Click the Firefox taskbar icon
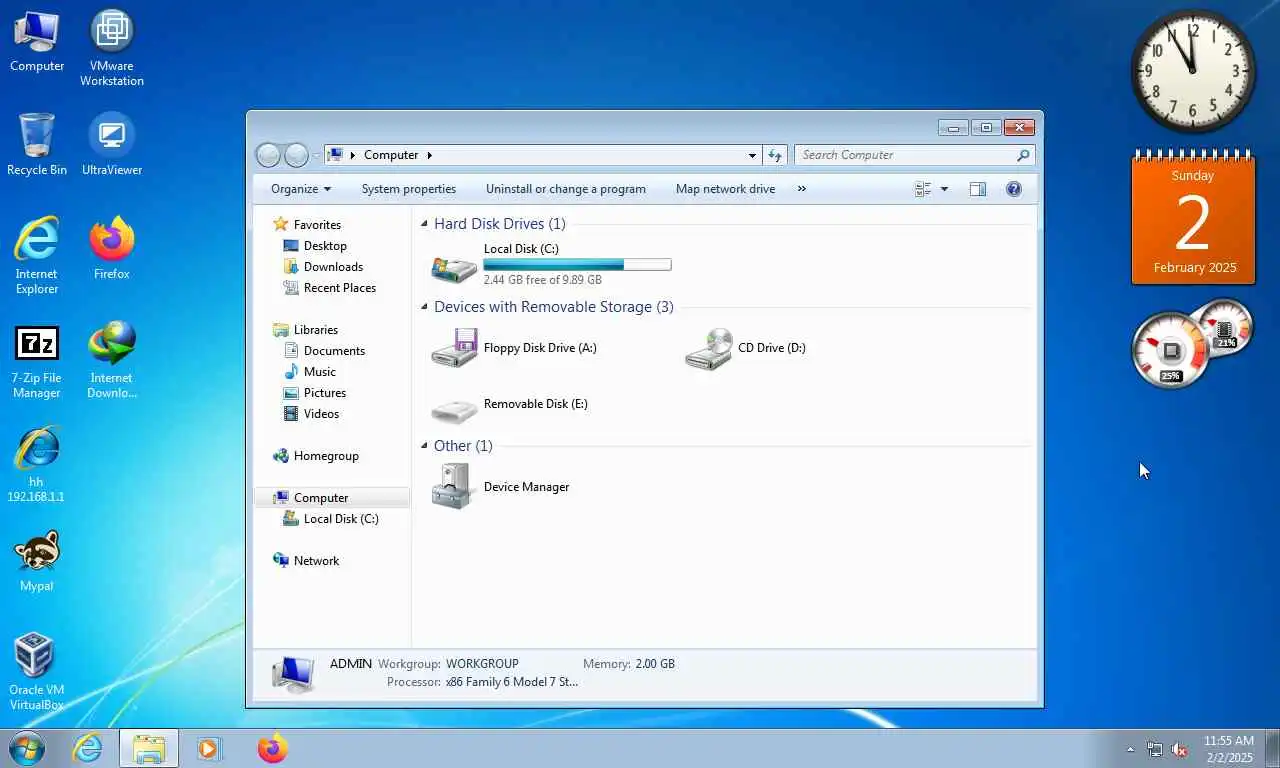The image size is (1280, 768). [x=272, y=748]
